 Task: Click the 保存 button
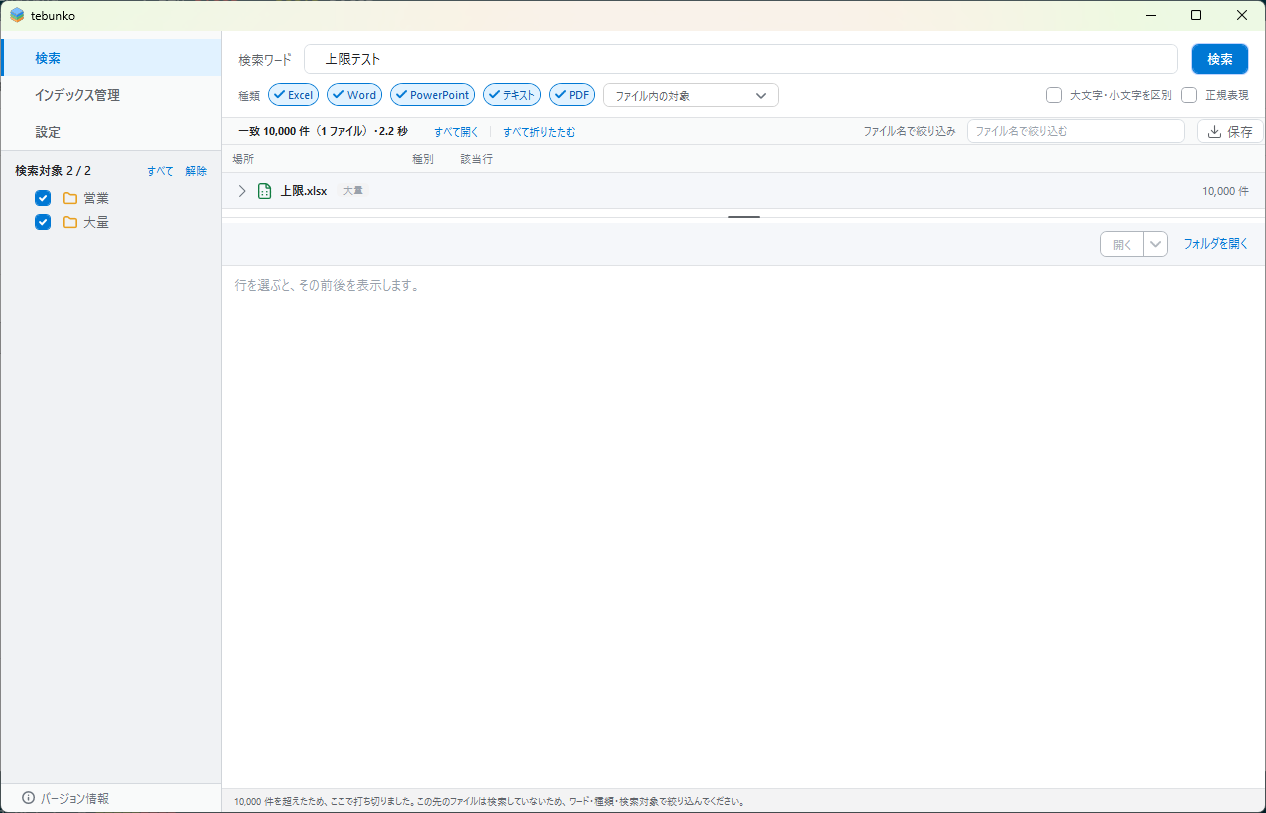(1230, 131)
